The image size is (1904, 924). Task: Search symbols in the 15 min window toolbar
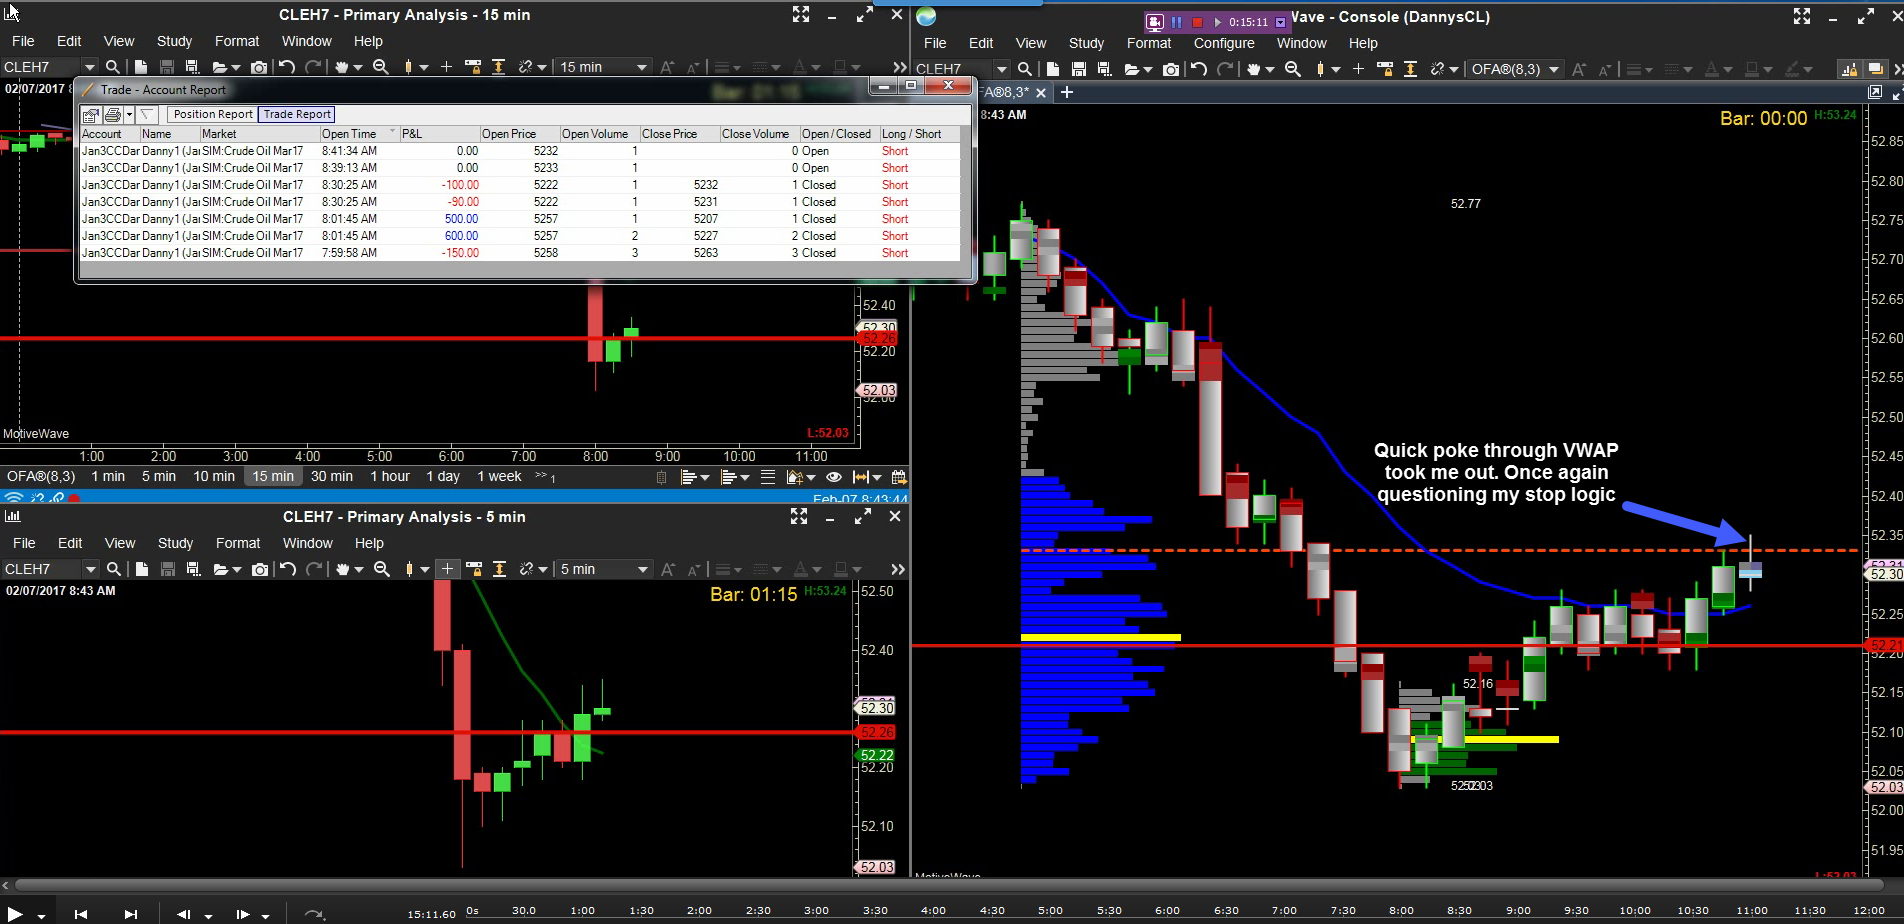click(113, 67)
